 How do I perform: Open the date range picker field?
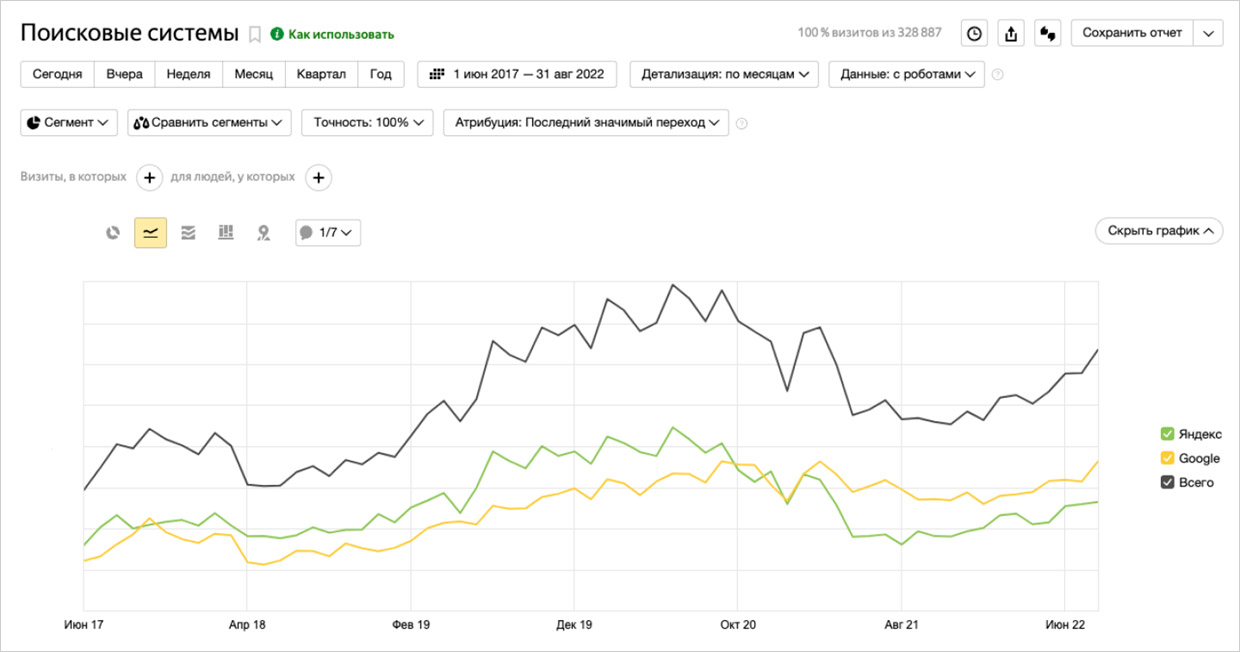click(517, 75)
